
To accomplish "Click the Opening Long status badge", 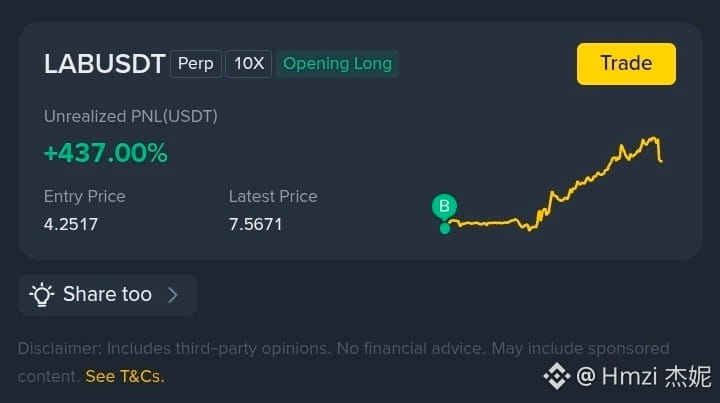I will pos(338,64).
